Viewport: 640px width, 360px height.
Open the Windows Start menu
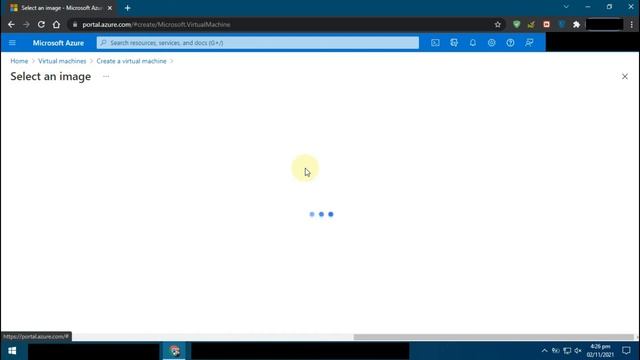12,351
